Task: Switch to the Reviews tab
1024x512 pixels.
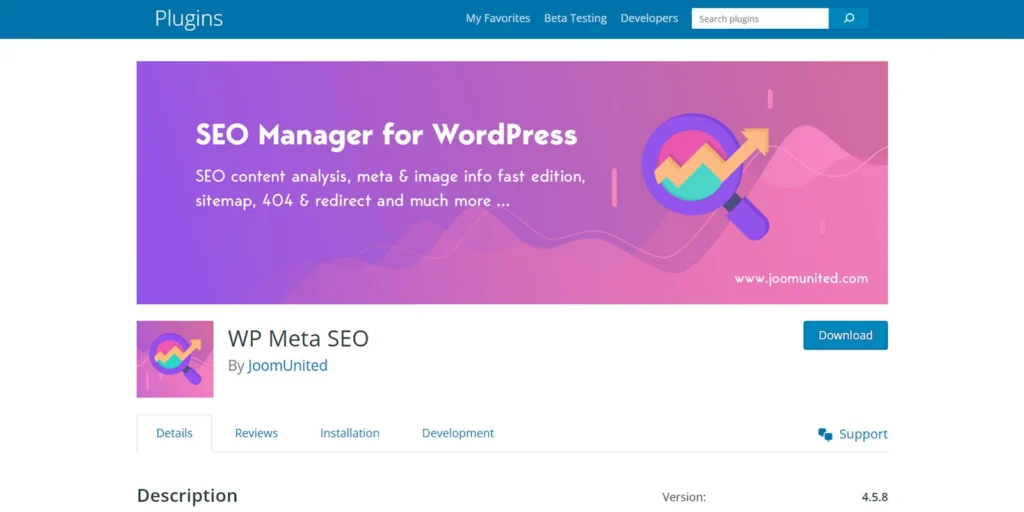Action: 256,433
